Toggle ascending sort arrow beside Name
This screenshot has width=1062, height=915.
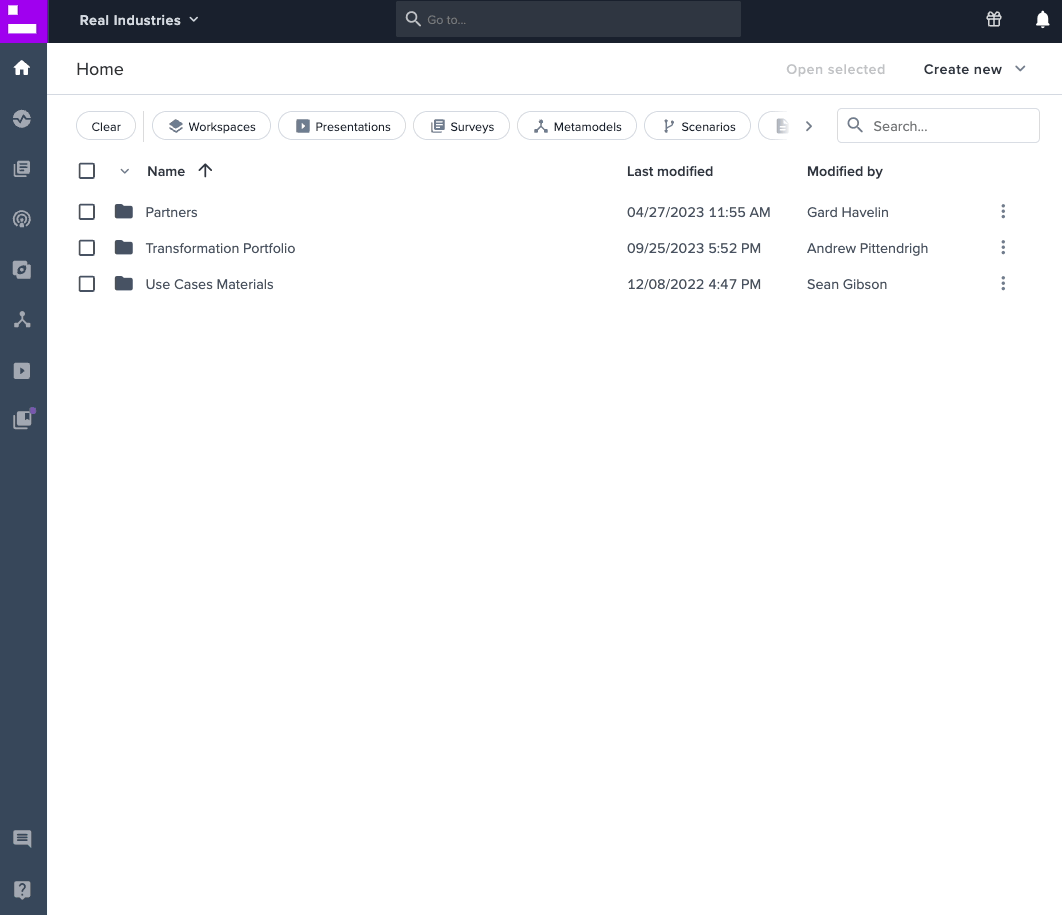point(205,171)
